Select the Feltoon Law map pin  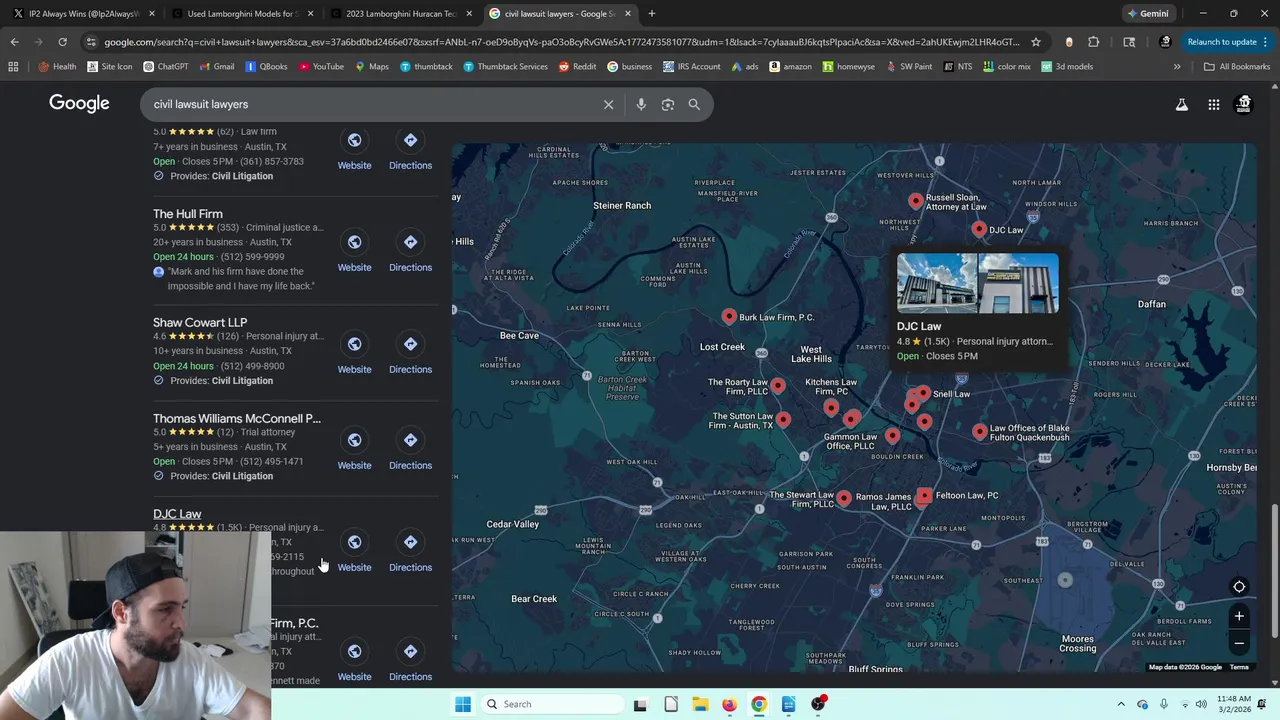tap(925, 495)
